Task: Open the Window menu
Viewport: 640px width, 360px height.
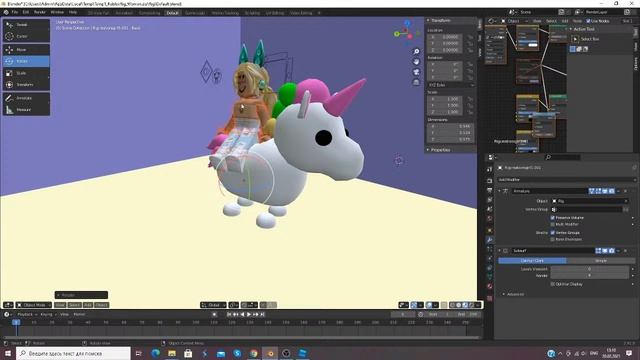Action: [57, 12]
